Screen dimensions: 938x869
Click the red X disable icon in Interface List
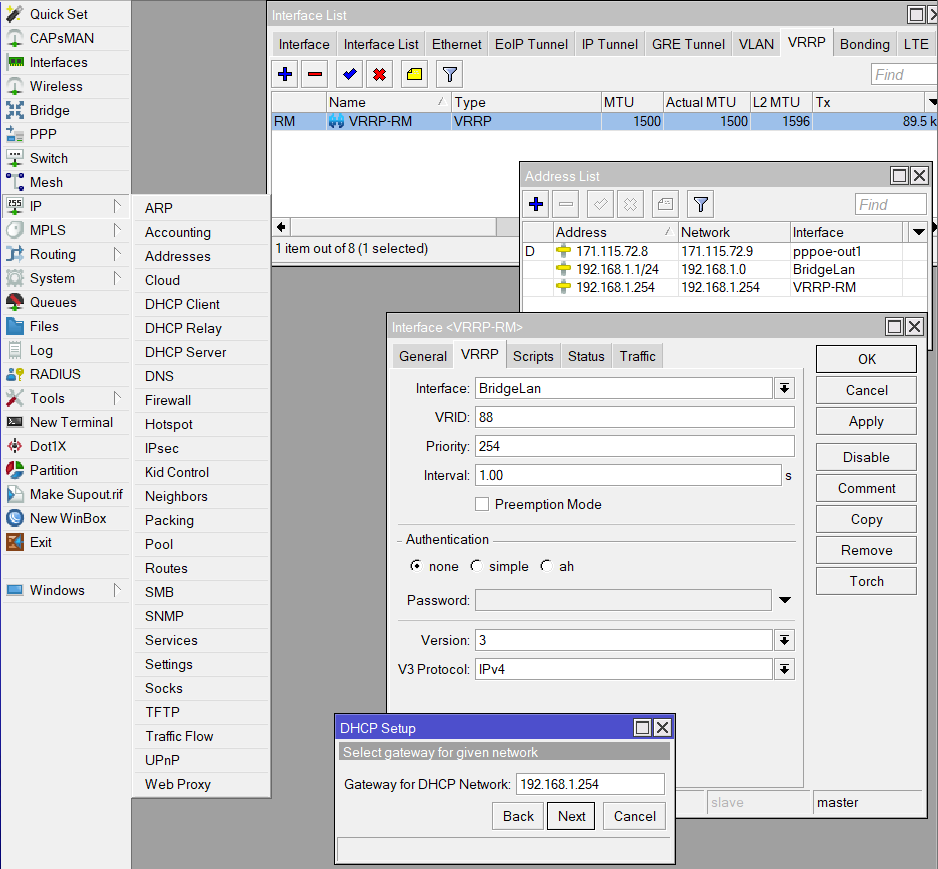[x=380, y=74]
